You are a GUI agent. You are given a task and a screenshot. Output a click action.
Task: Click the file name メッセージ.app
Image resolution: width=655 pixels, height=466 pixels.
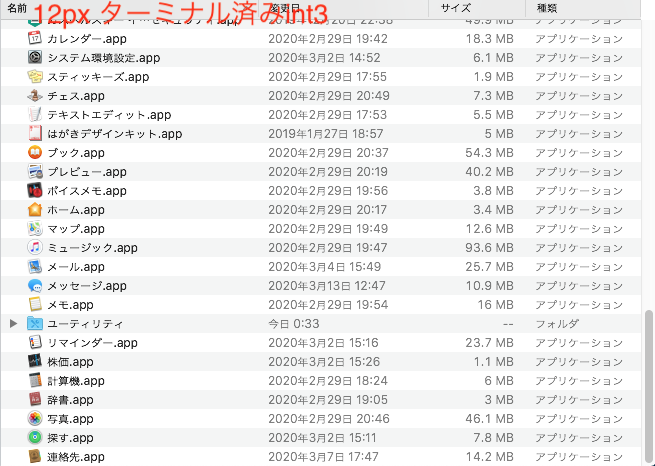click(x=87, y=286)
